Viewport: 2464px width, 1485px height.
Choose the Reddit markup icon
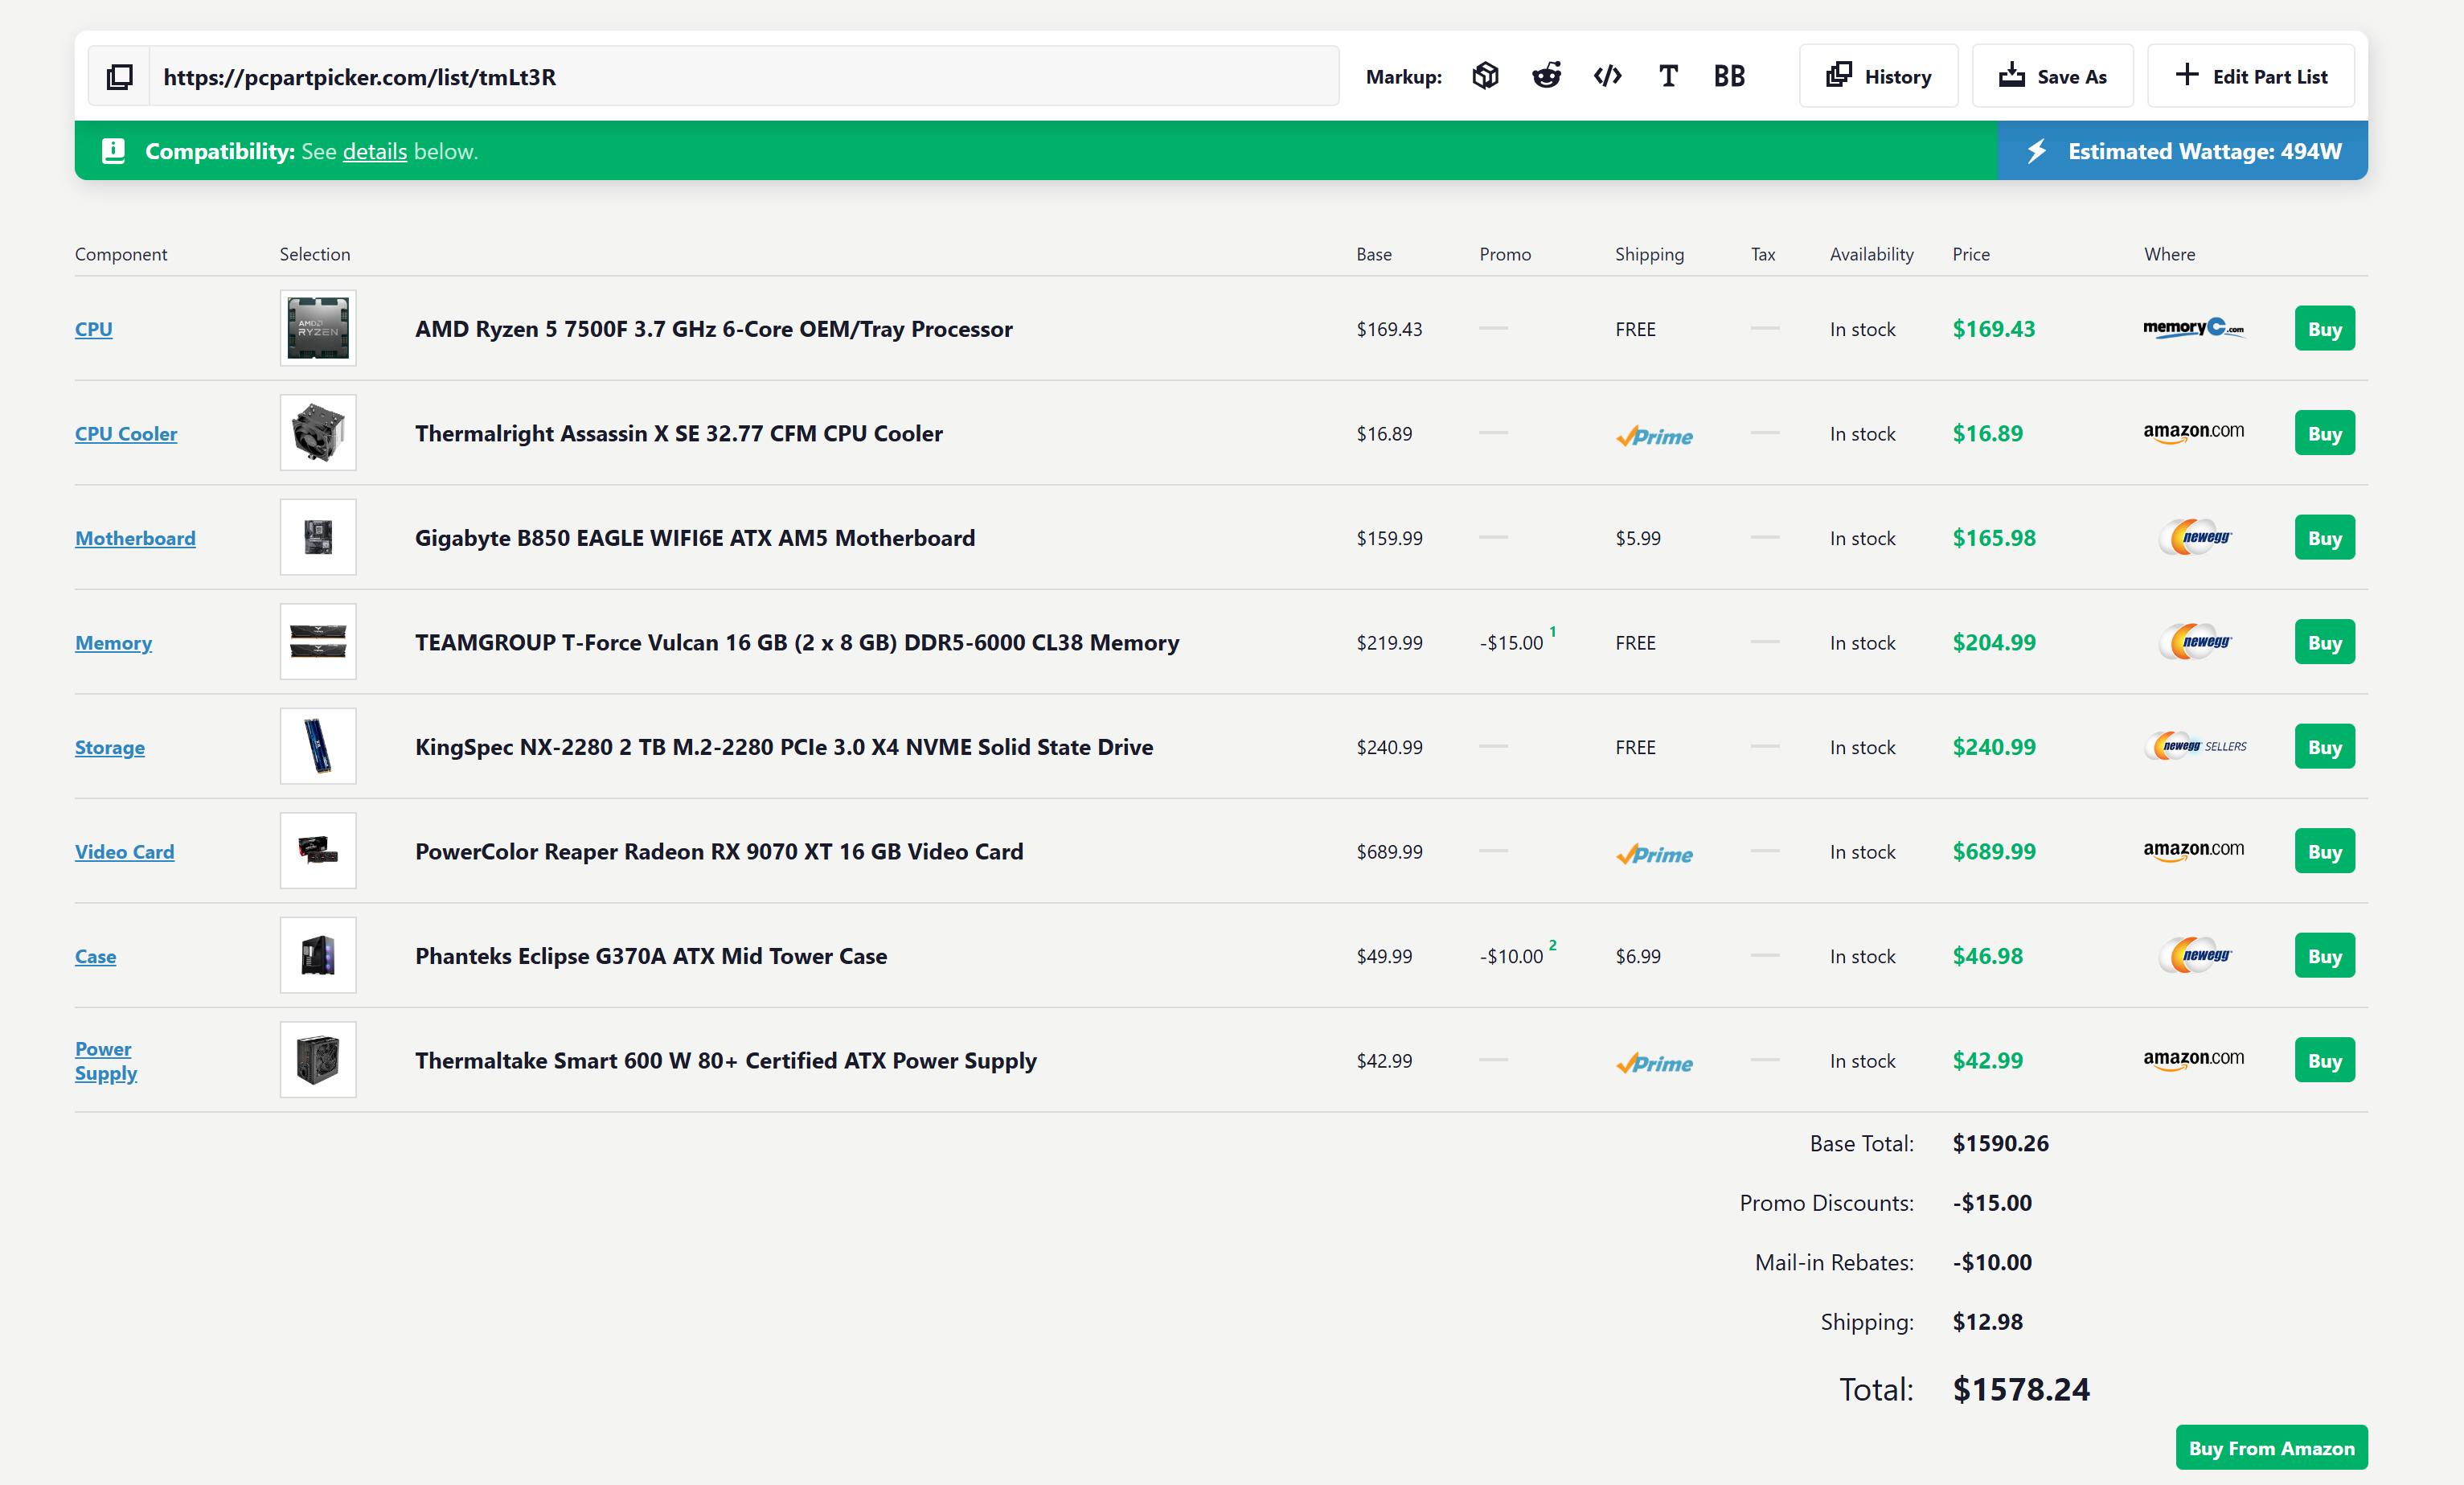1546,76
